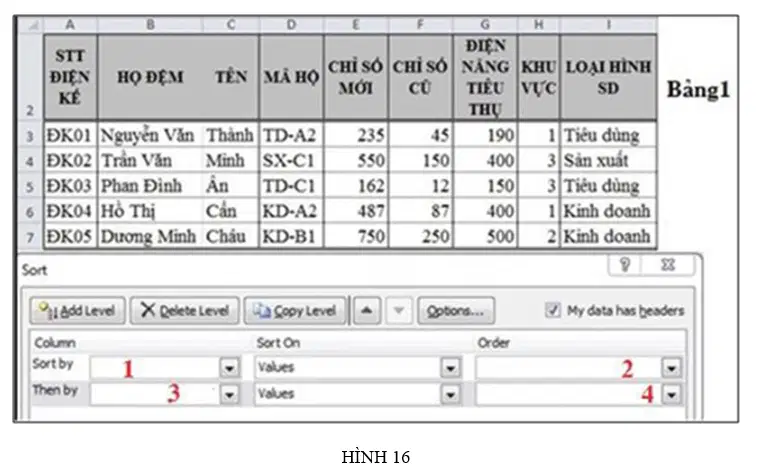Open sort Options dialog
The width and height of the screenshot is (761, 474).
point(456,311)
